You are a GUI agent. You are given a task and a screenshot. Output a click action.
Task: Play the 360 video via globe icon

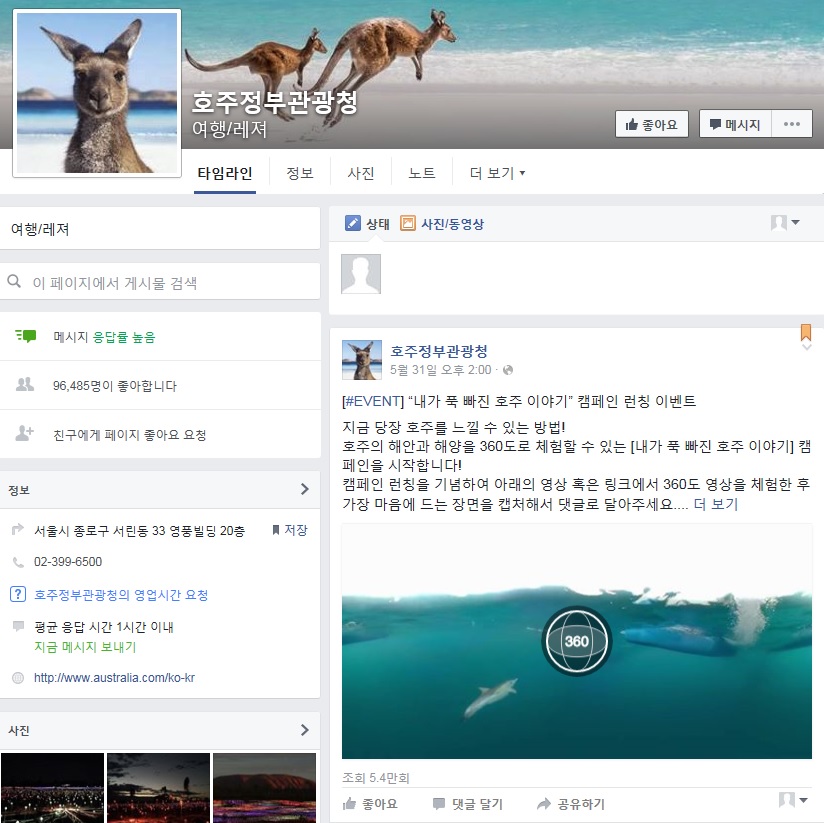576,641
